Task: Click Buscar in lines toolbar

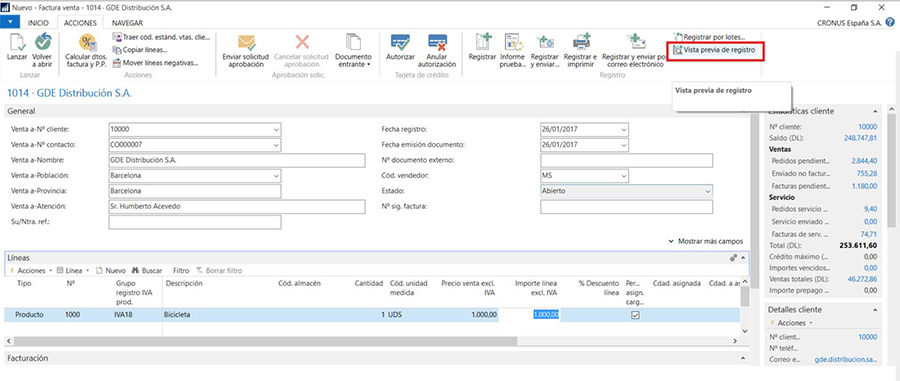Action: tap(148, 270)
